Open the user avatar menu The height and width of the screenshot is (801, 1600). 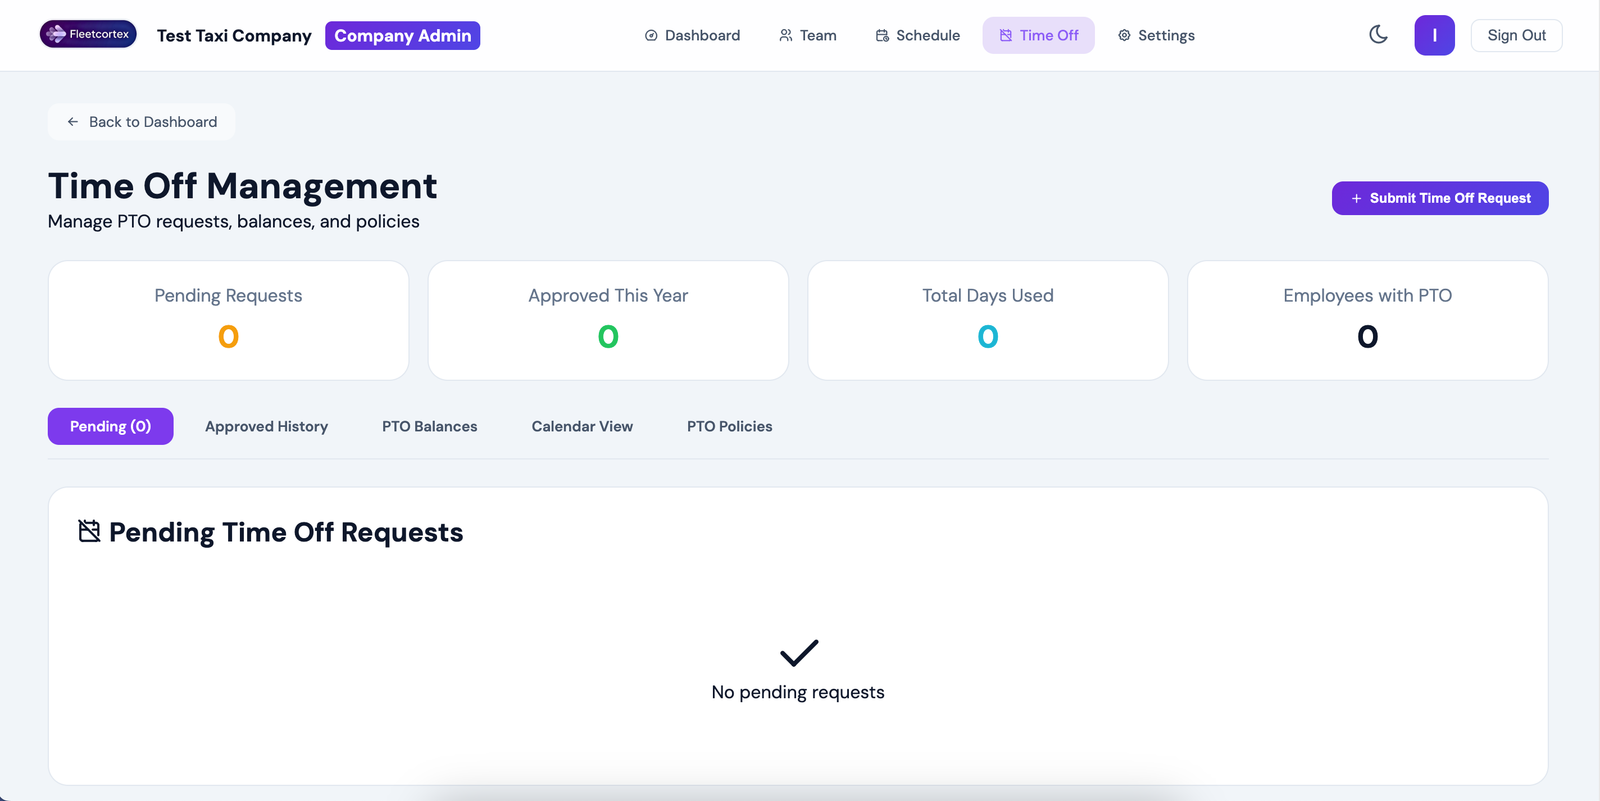[x=1434, y=35]
